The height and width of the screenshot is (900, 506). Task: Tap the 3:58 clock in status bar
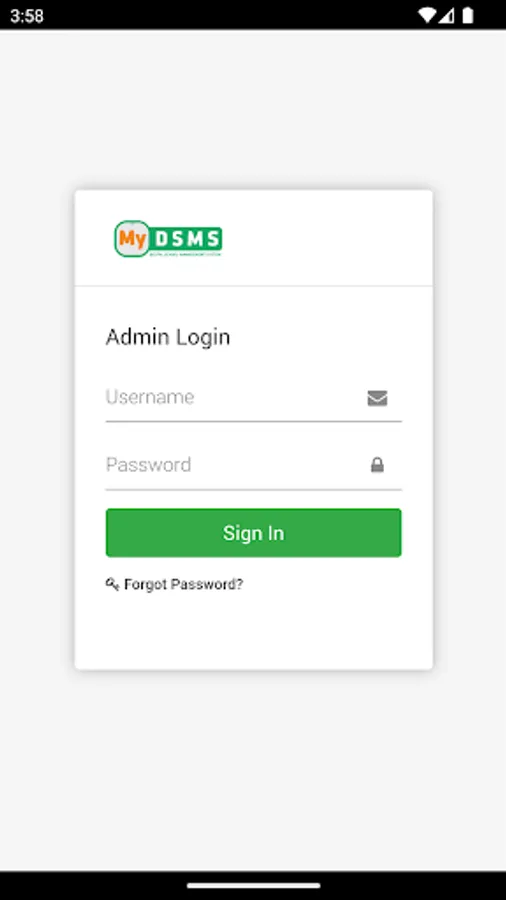click(x=27, y=15)
